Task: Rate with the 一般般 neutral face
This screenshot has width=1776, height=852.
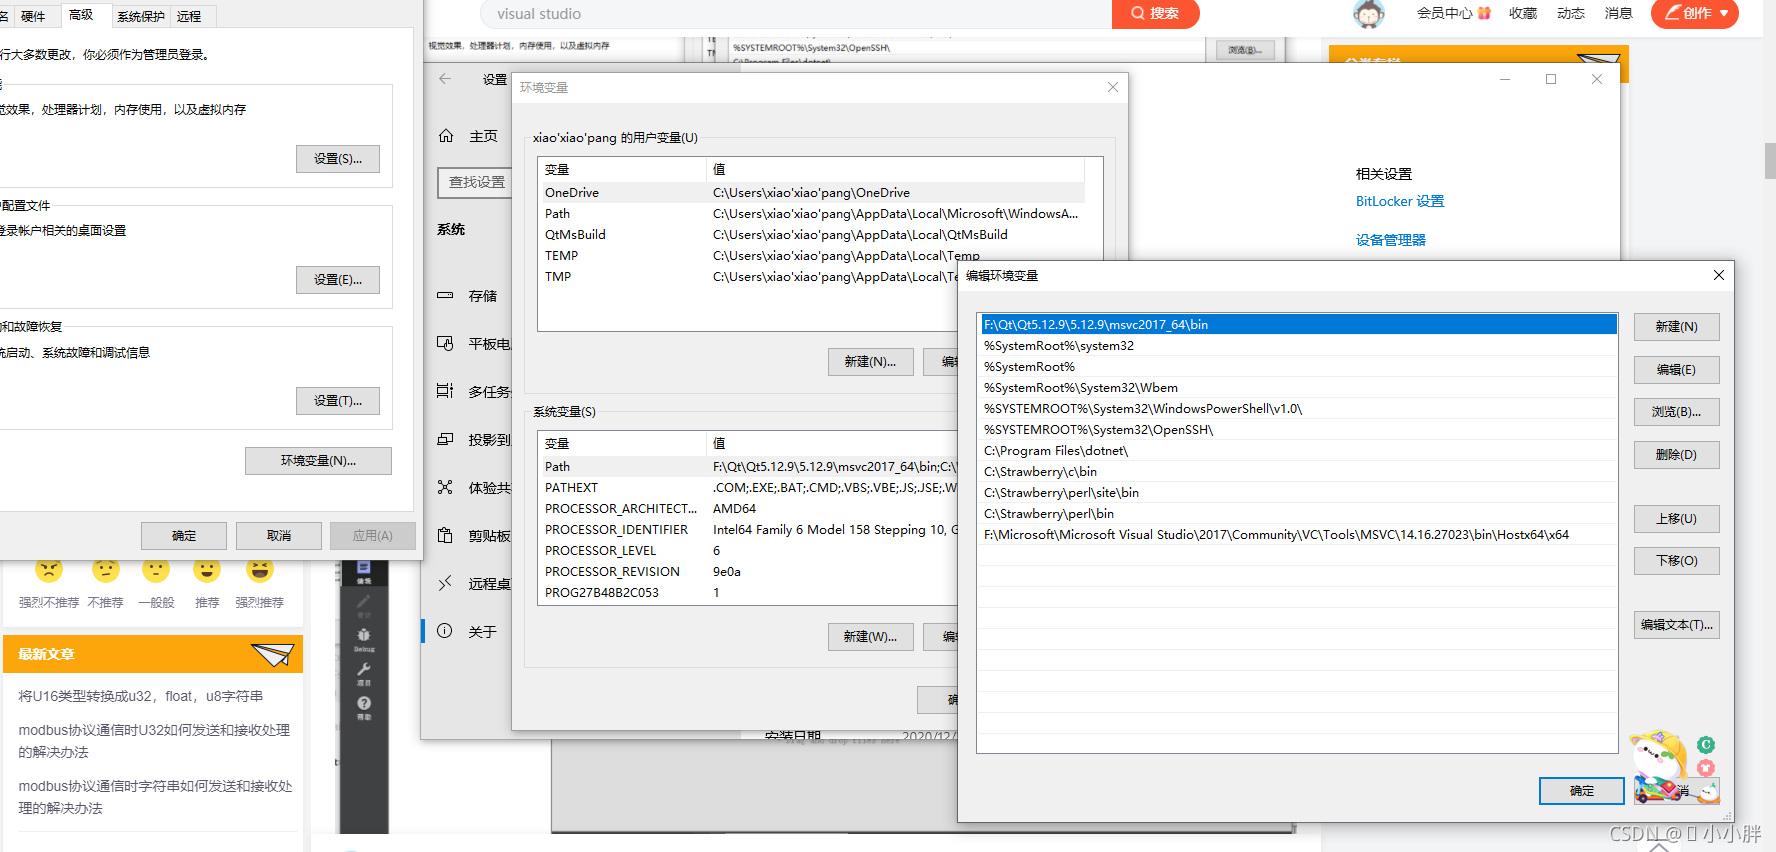Action: [156, 569]
